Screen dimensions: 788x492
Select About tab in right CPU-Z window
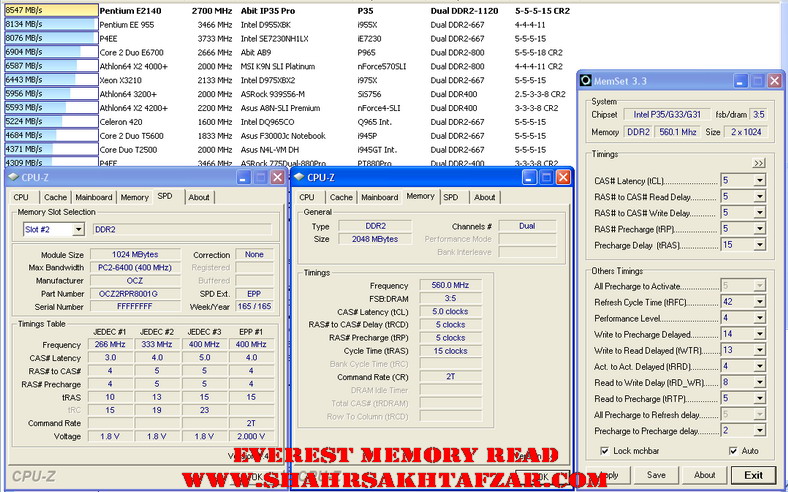[484, 198]
